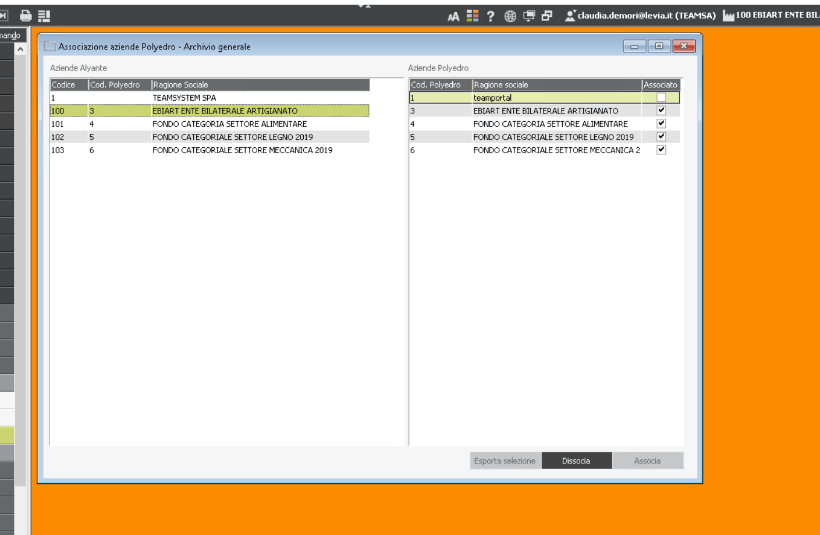Select row 103 FONDO CATEGORIALE SETTORE MECCANICA 2019
Screen dimensions: 820x535
[x=209, y=150]
